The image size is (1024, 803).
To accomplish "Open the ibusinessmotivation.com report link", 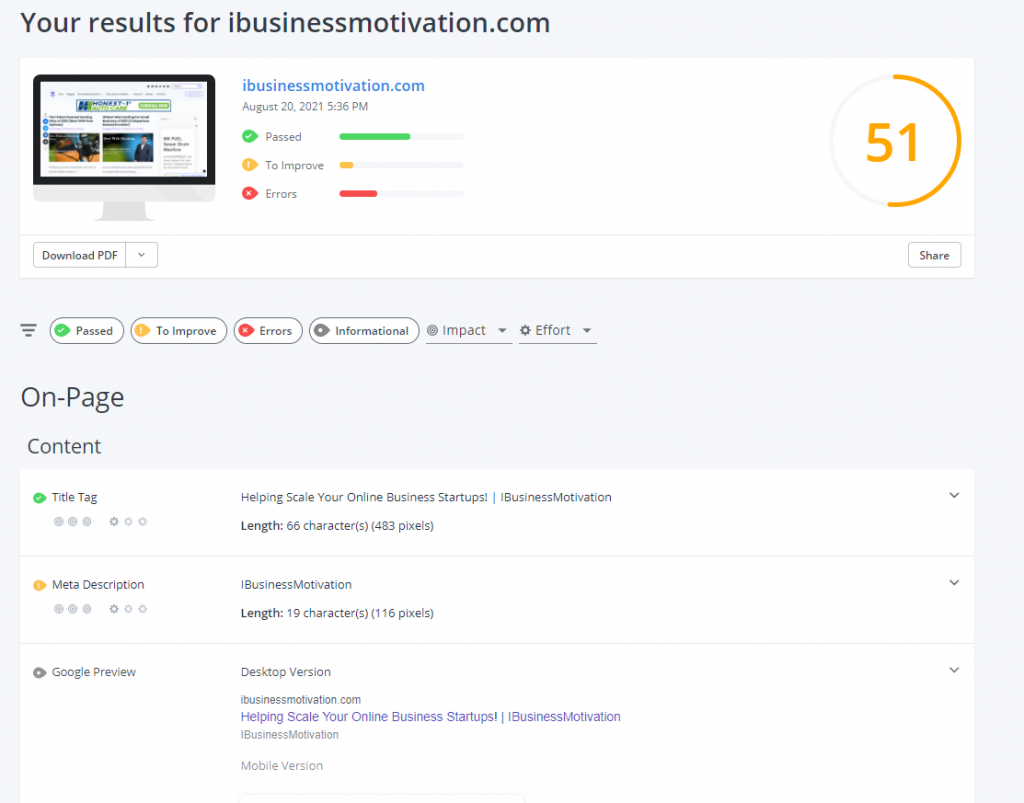I will pos(333,86).
